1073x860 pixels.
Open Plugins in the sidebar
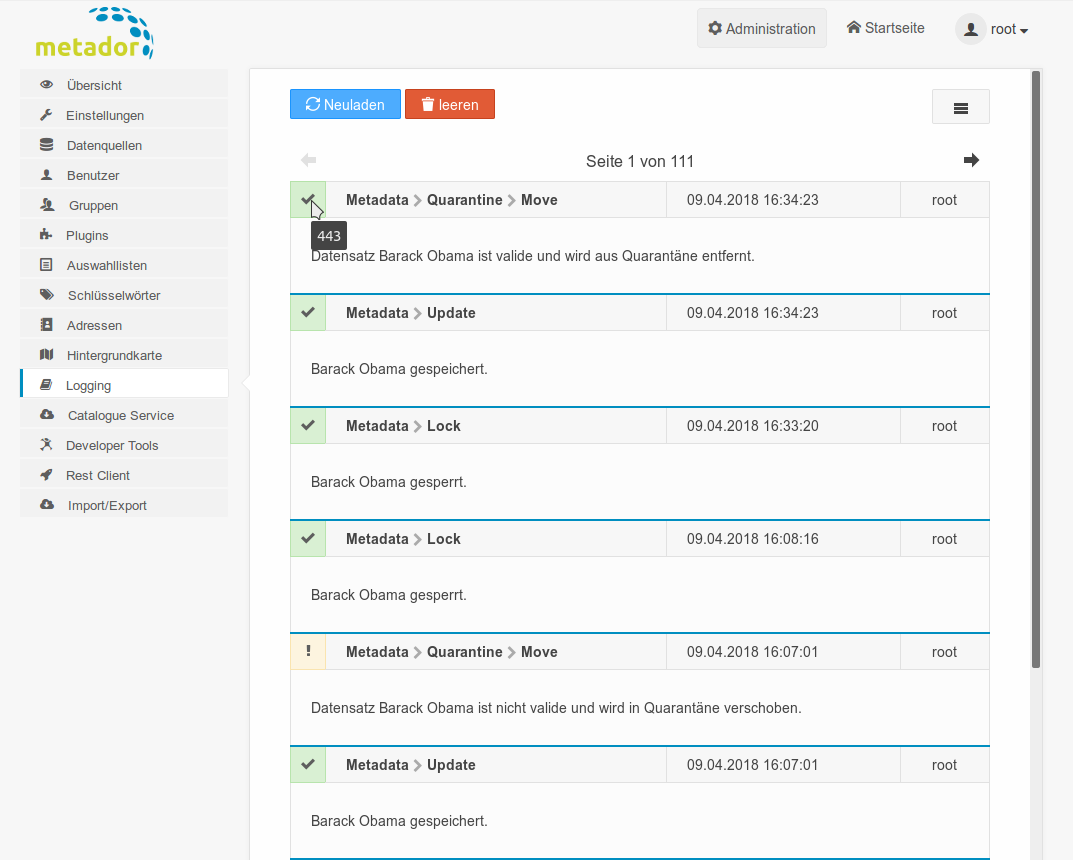125,235
